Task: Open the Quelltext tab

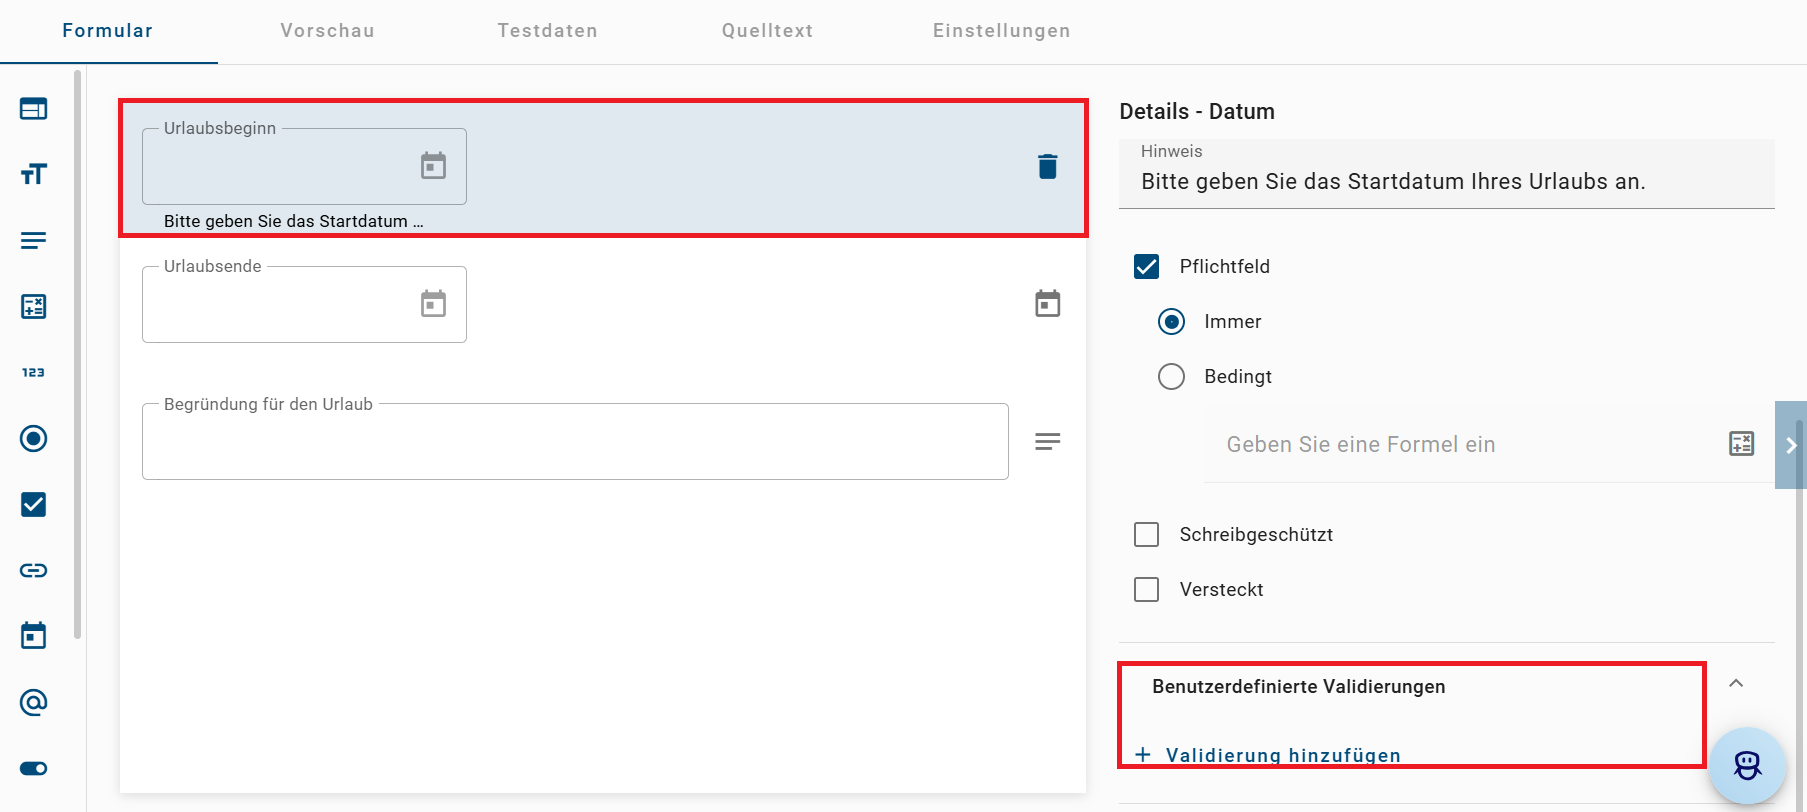Action: [x=767, y=31]
